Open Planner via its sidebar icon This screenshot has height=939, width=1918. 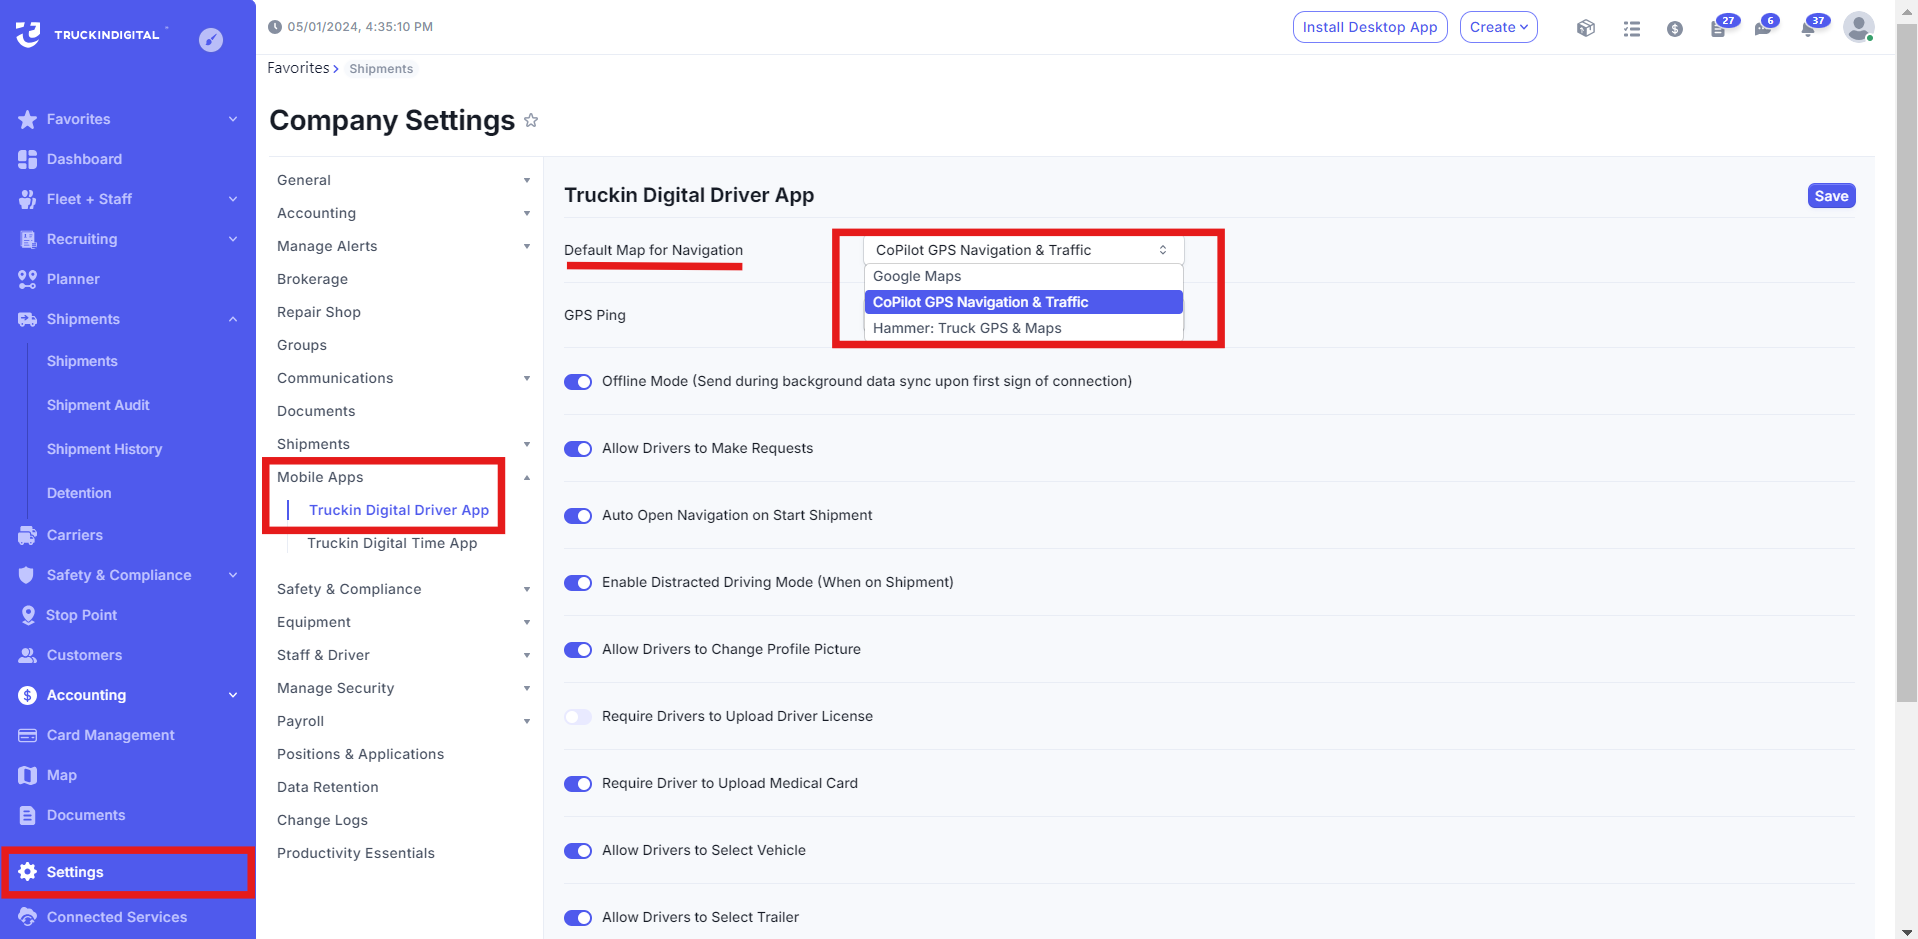pyautogui.click(x=27, y=279)
